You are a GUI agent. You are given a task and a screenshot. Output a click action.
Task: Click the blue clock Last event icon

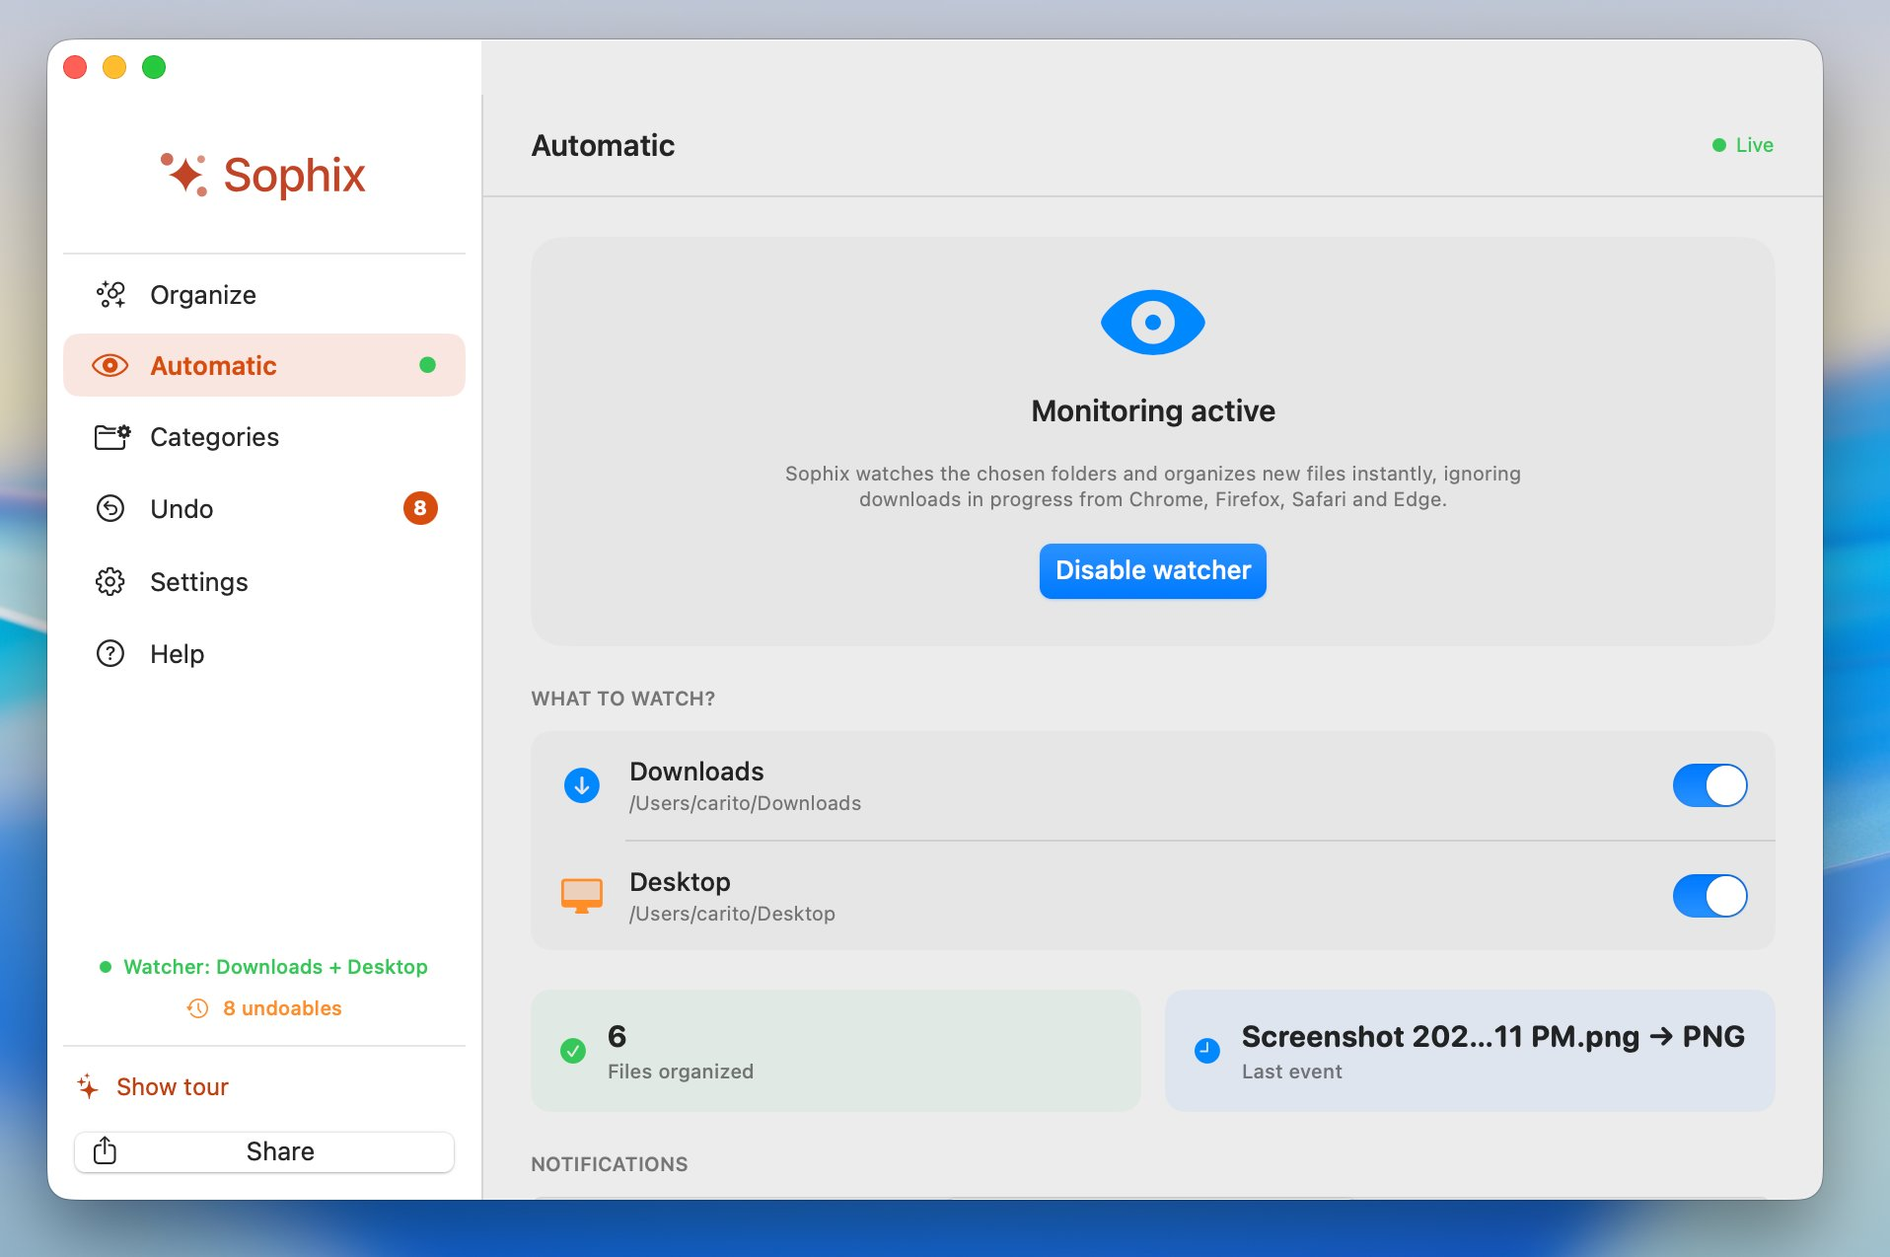tap(1207, 1051)
